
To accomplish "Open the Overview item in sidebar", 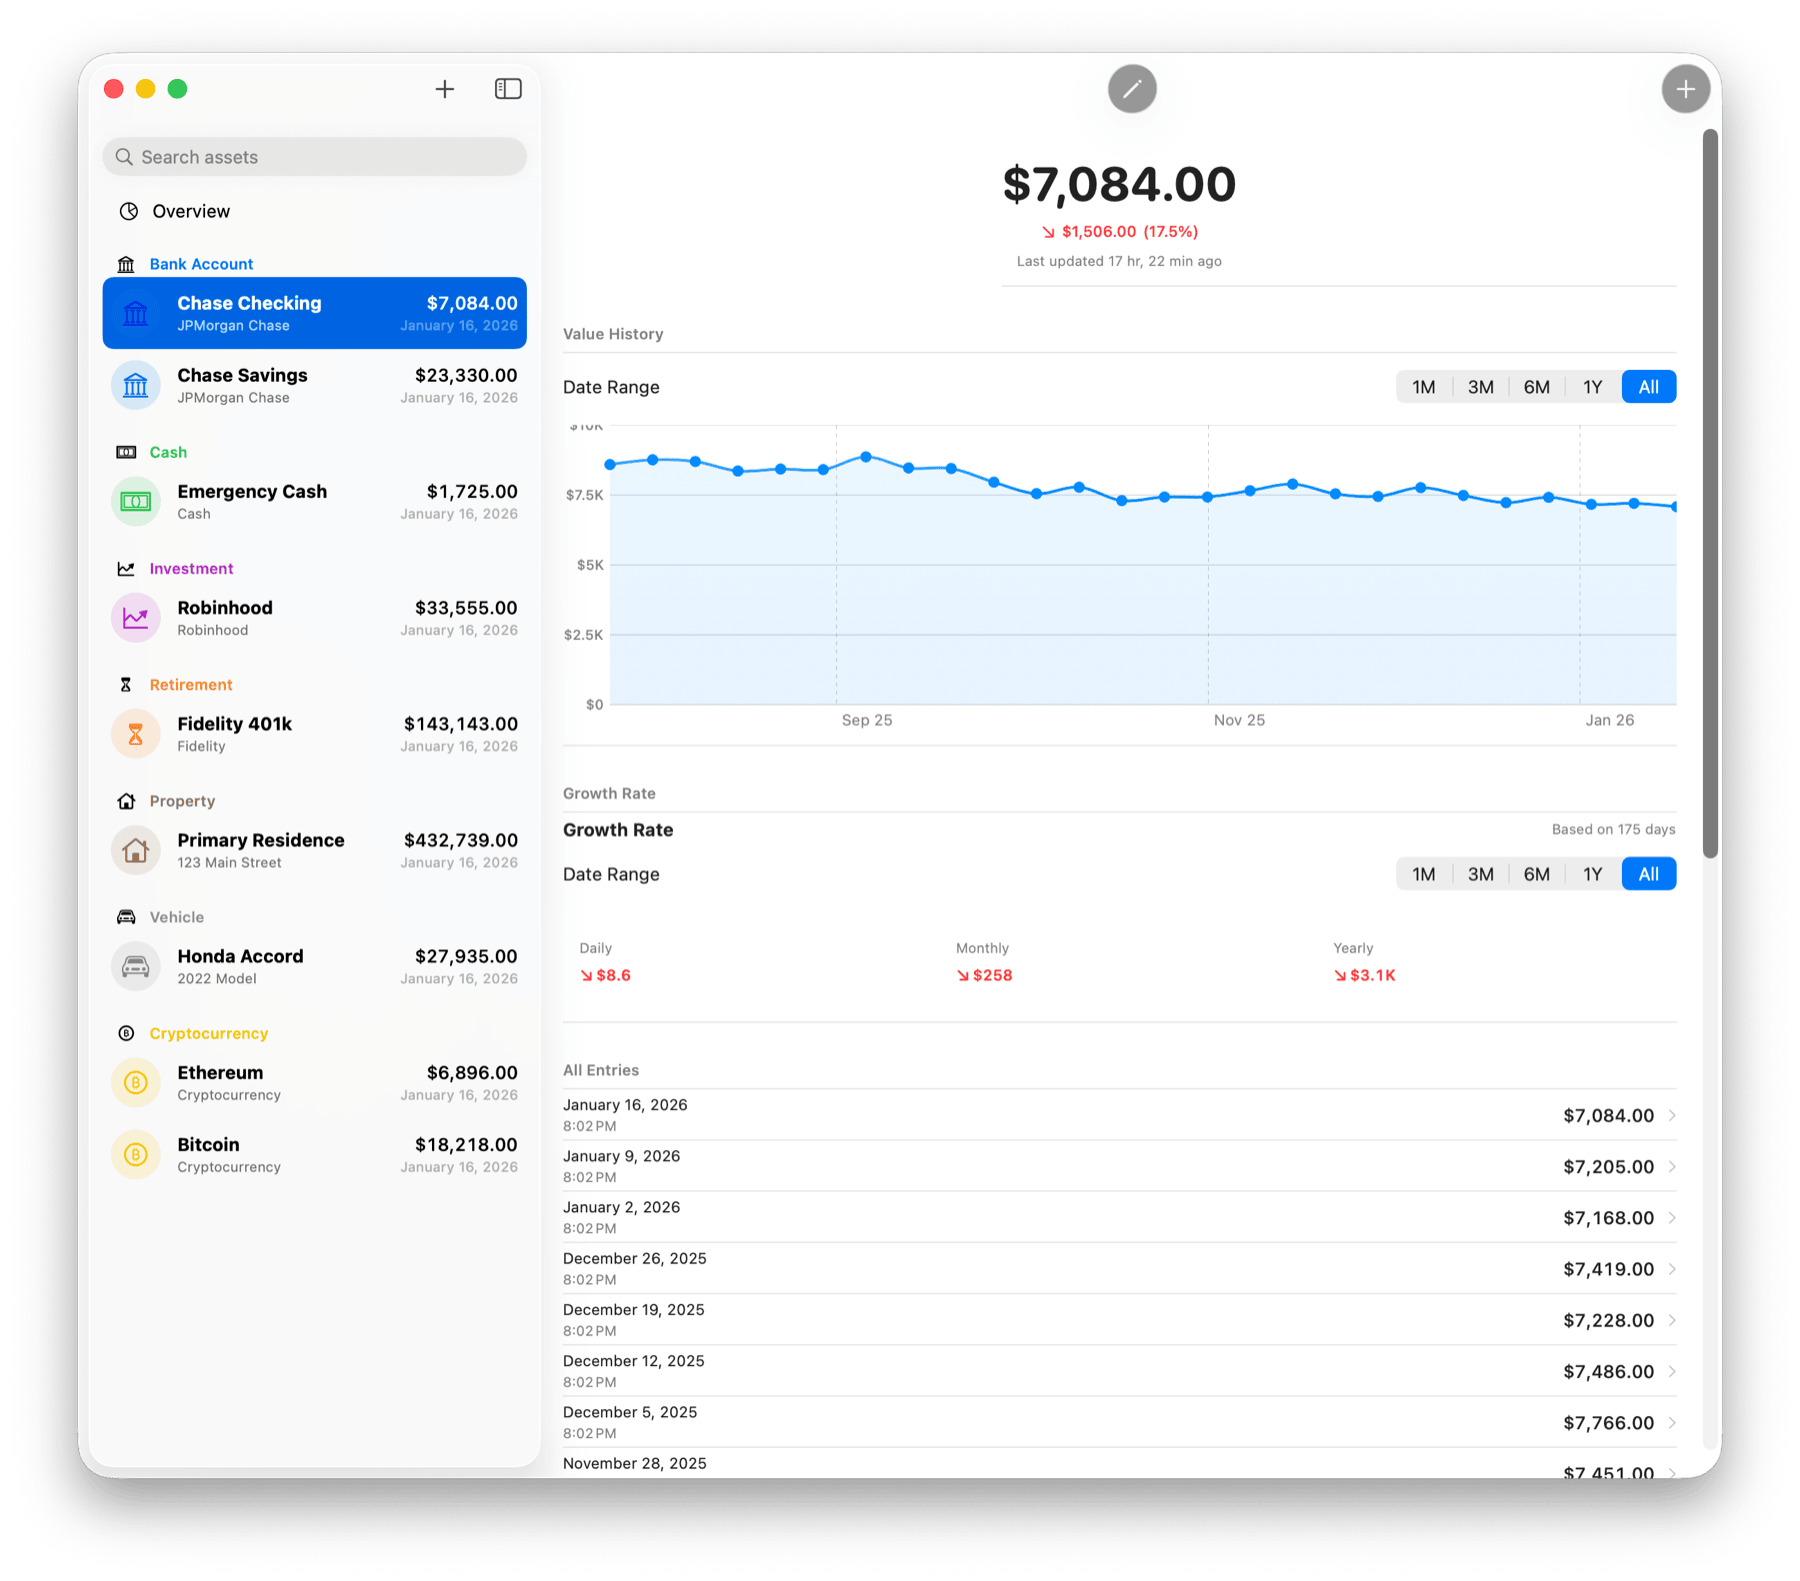I will 190,211.
